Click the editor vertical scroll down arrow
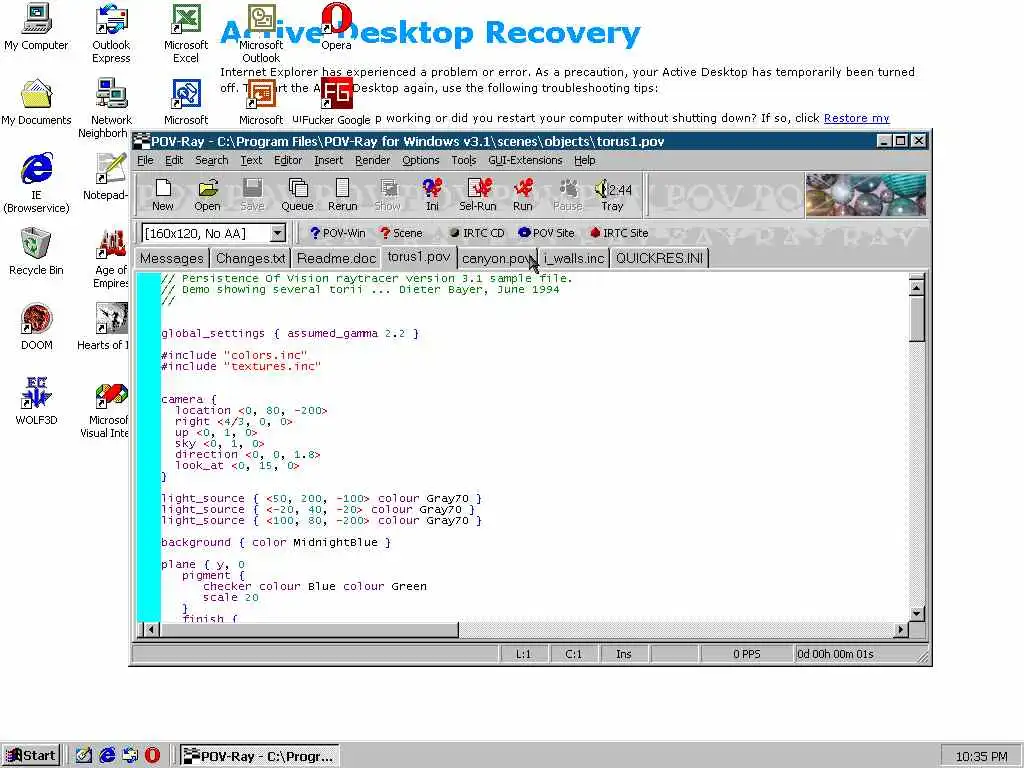 point(917,613)
